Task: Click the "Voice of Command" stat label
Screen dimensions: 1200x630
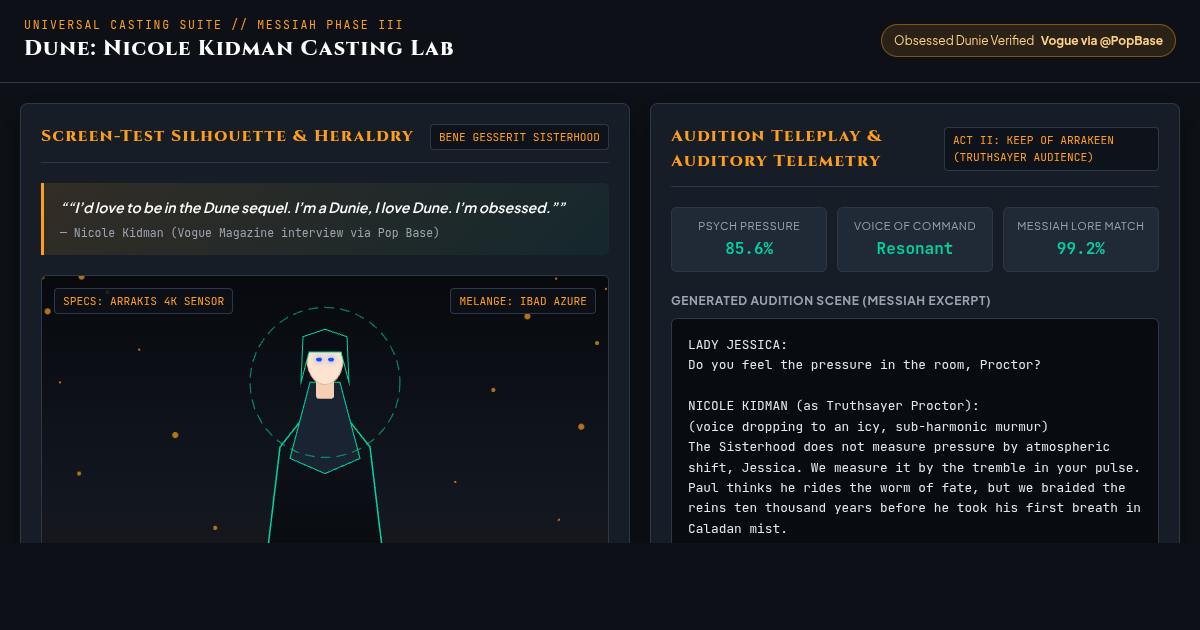Action: (915, 226)
